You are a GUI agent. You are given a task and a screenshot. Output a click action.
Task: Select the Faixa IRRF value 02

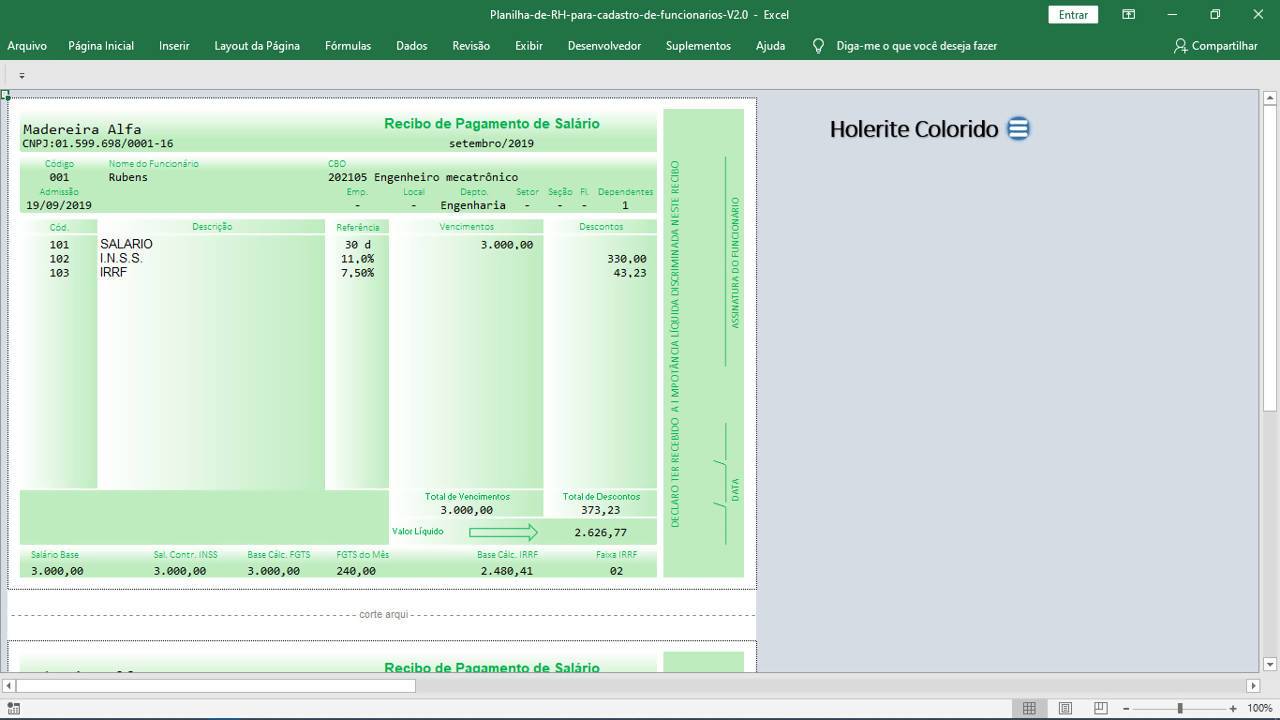click(616, 571)
